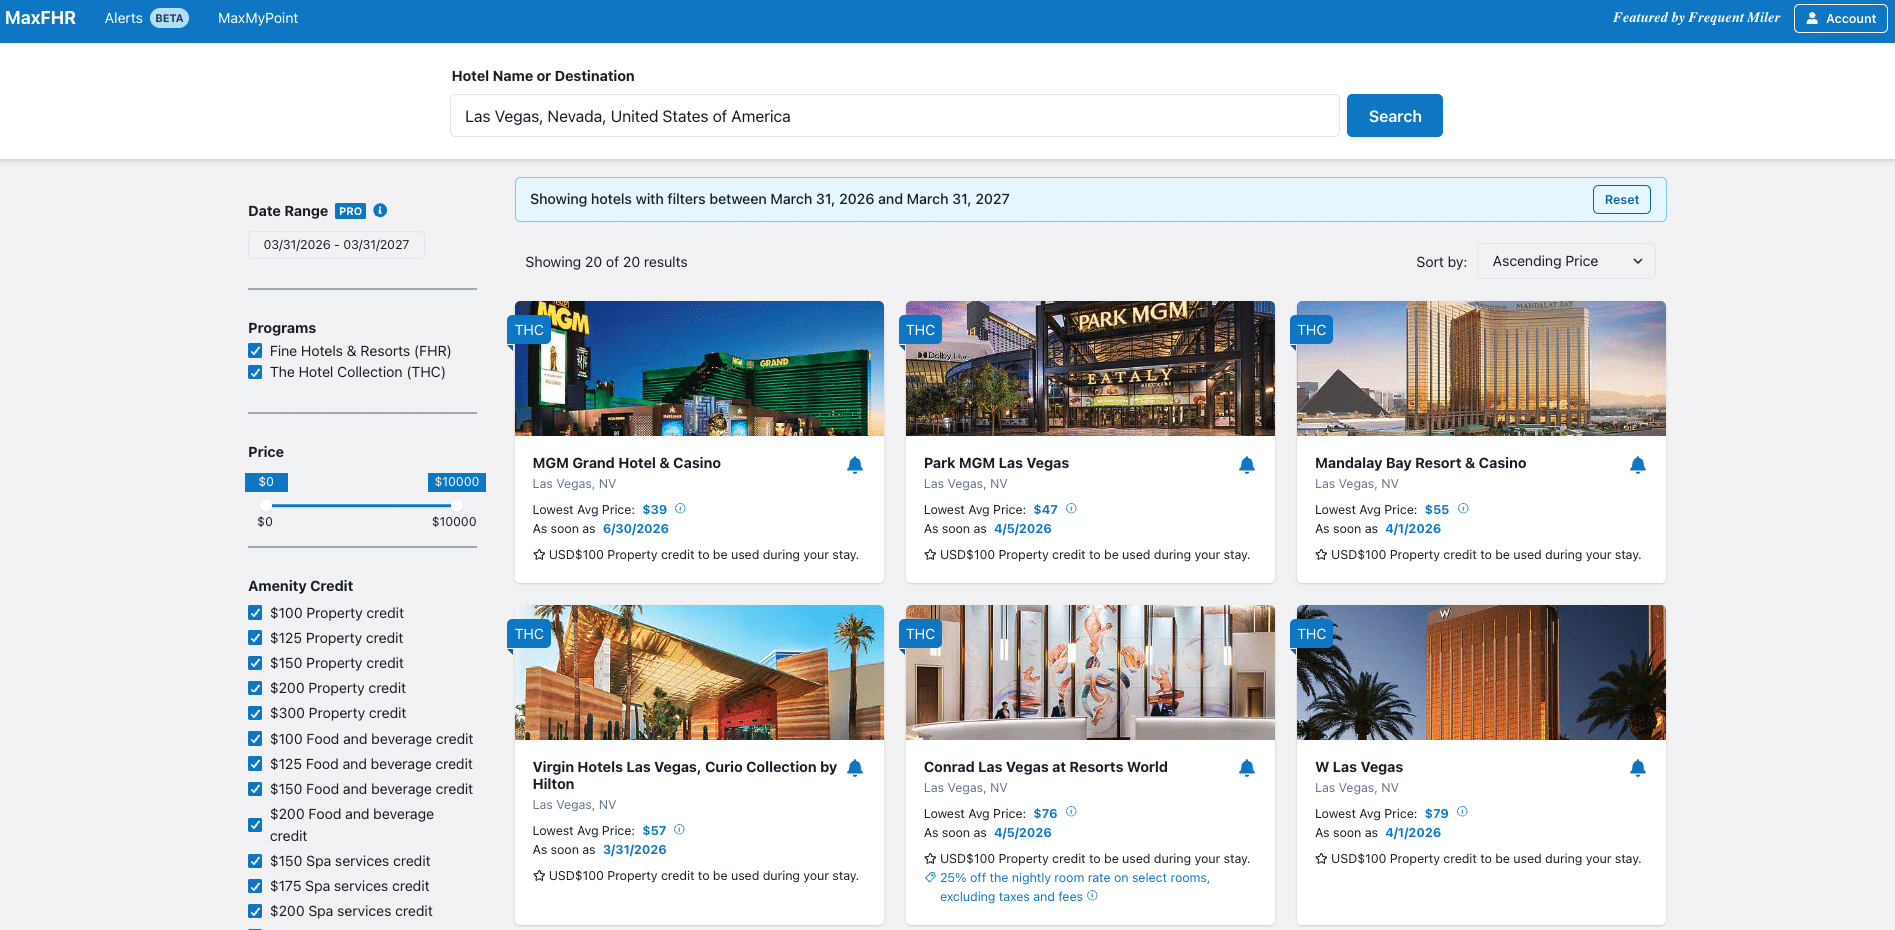1895x930 pixels.
Task: Toggle the $150 Spa services credit checkbox
Action: click(255, 861)
